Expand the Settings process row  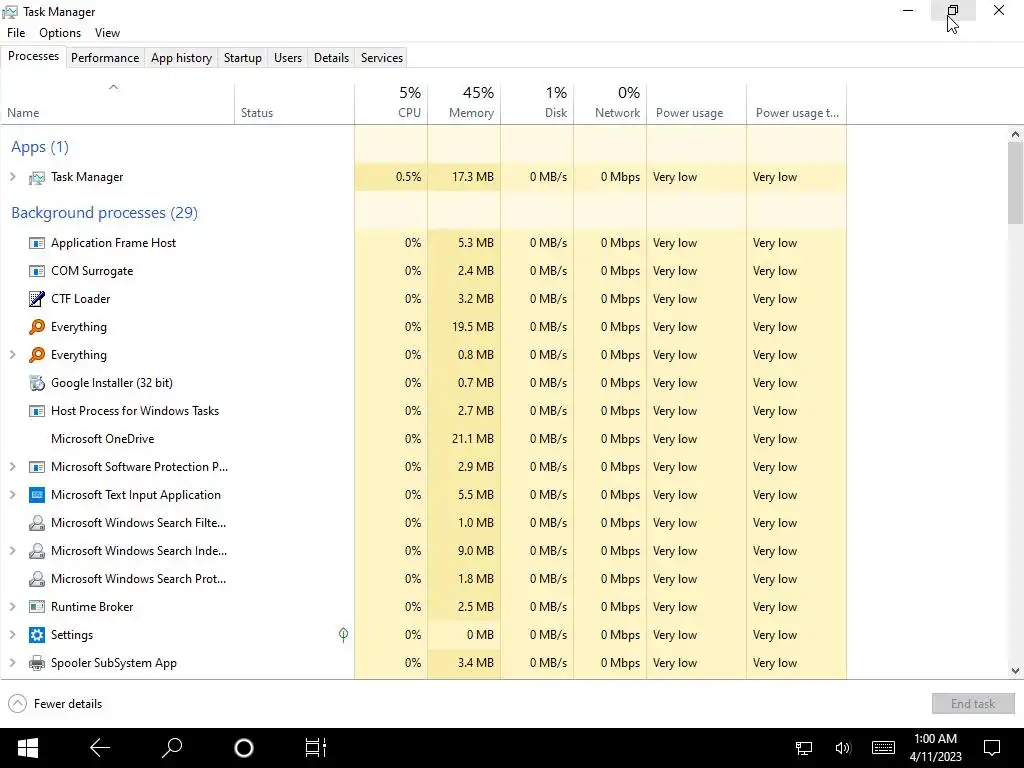click(x=12, y=635)
